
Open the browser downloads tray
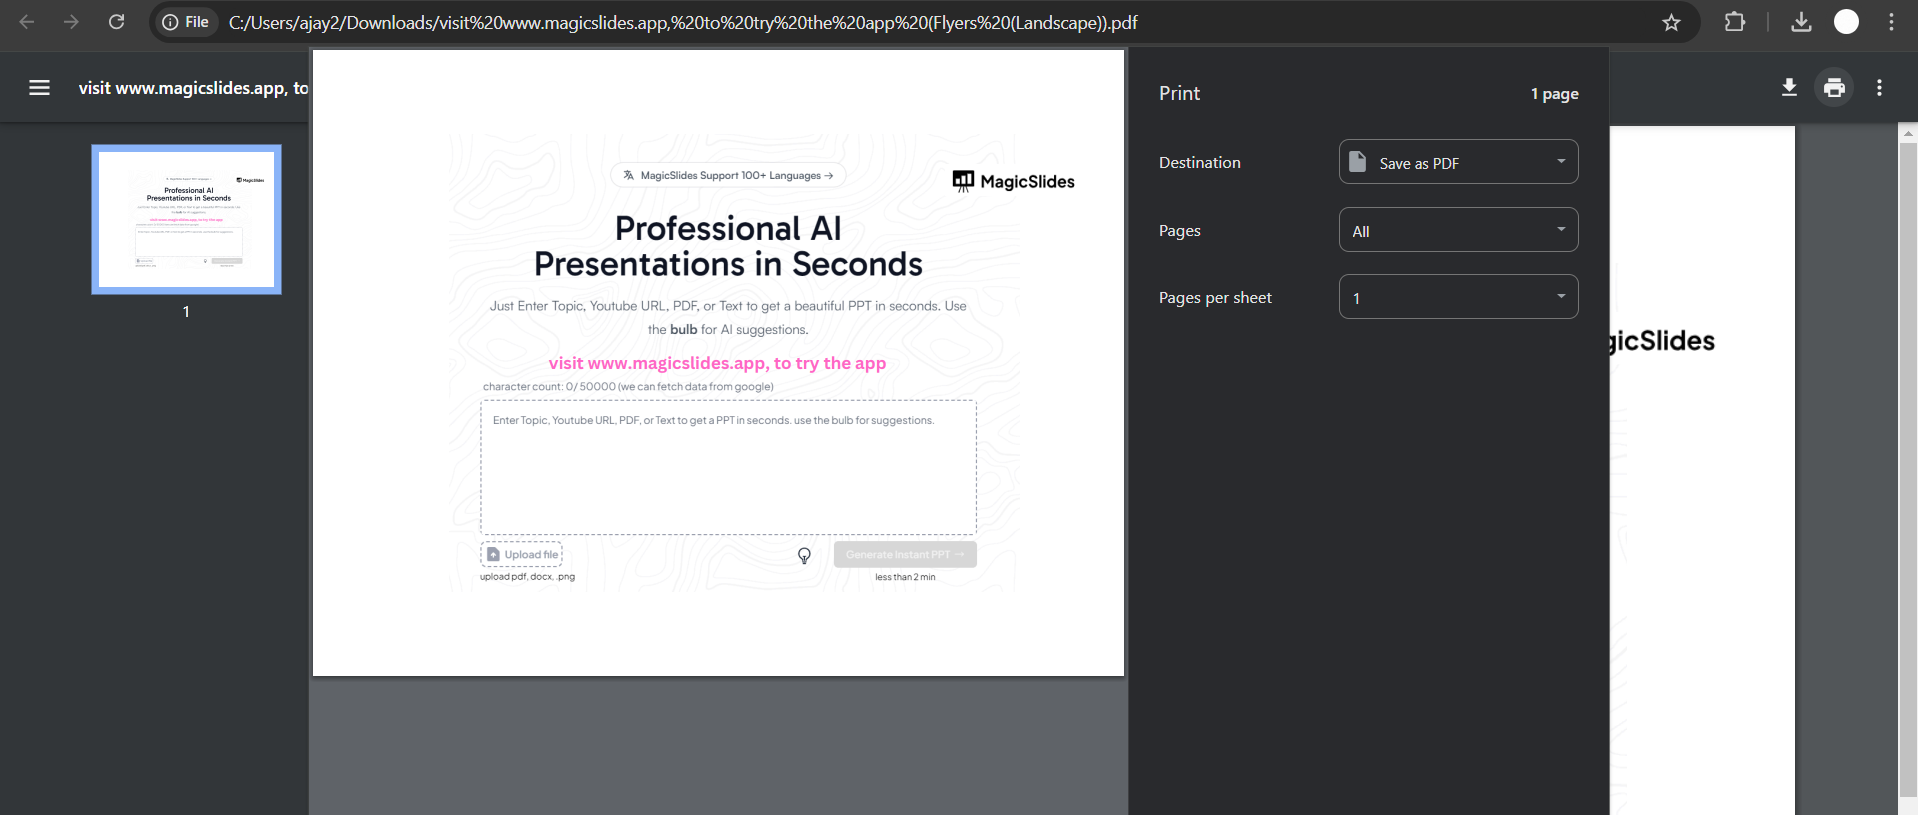(x=1801, y=22)
